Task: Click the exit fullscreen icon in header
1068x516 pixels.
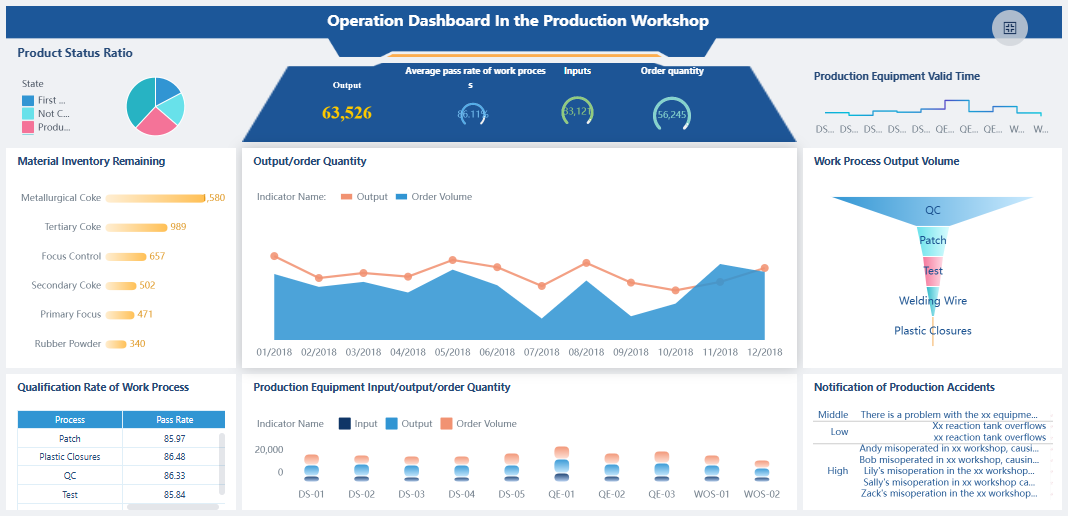Action: point(1009,28)
